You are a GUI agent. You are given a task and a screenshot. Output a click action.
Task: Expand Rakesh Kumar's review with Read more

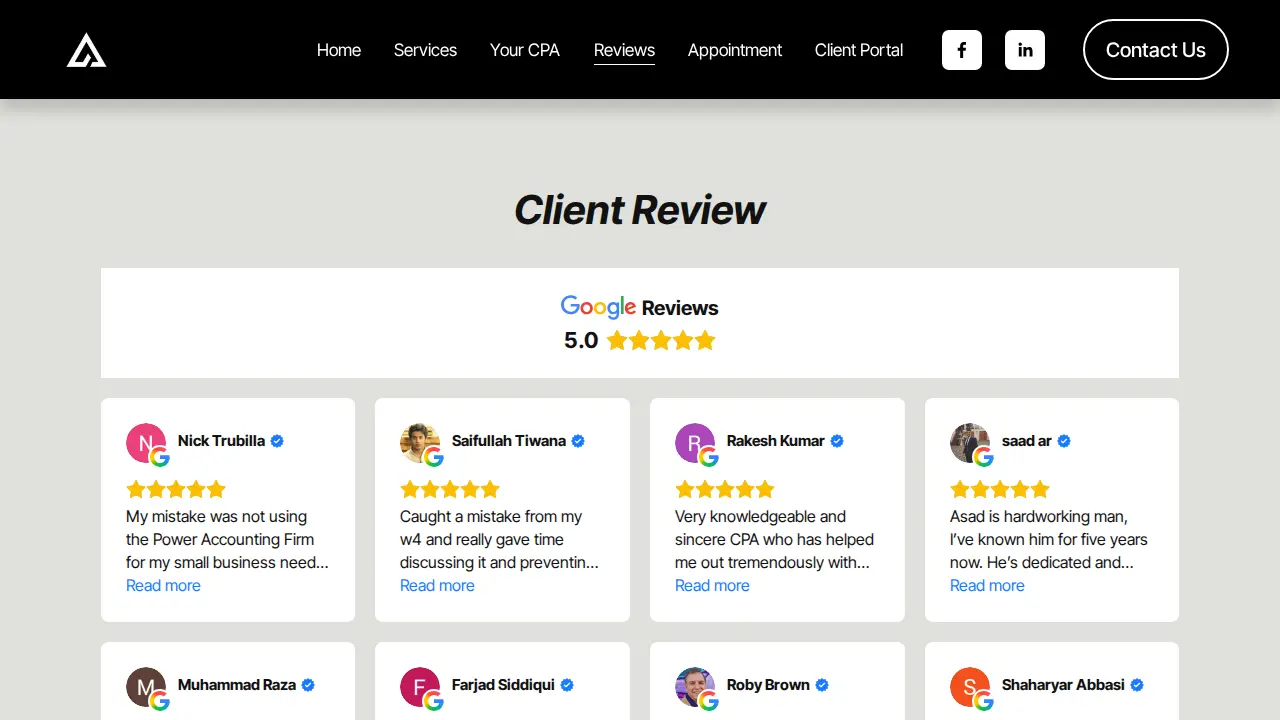tap(712, 586)
